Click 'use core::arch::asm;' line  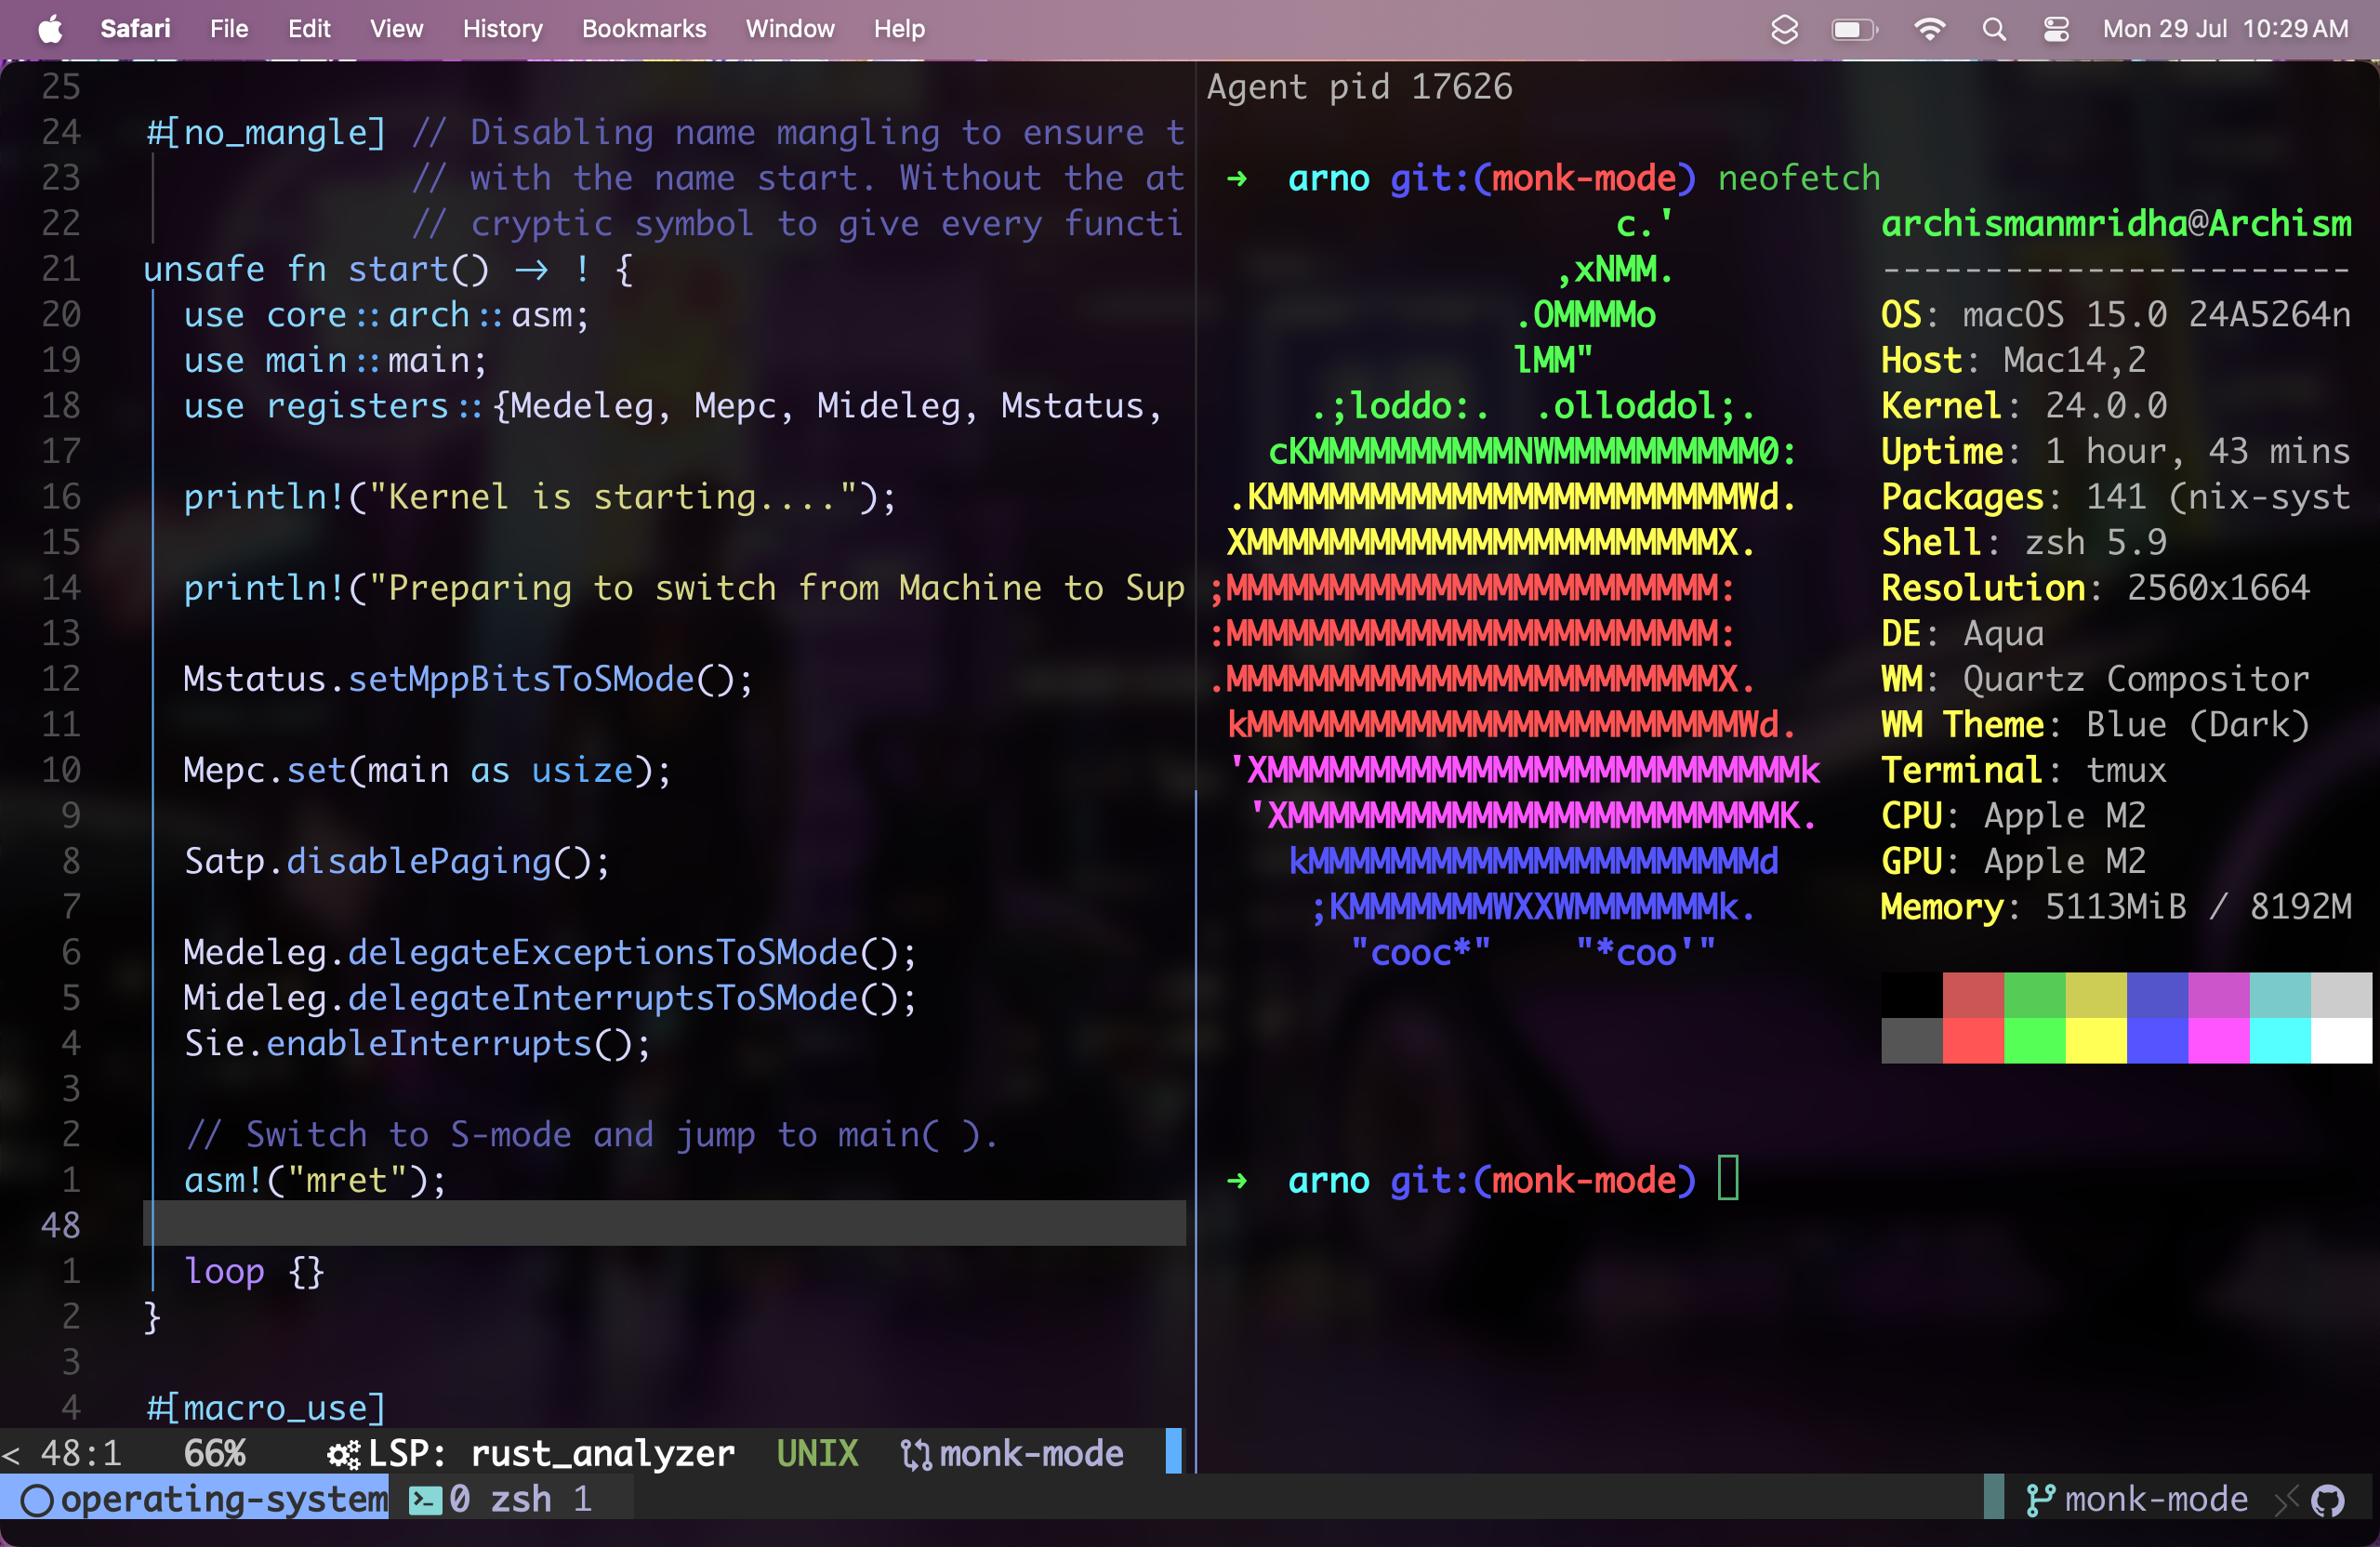387,315
